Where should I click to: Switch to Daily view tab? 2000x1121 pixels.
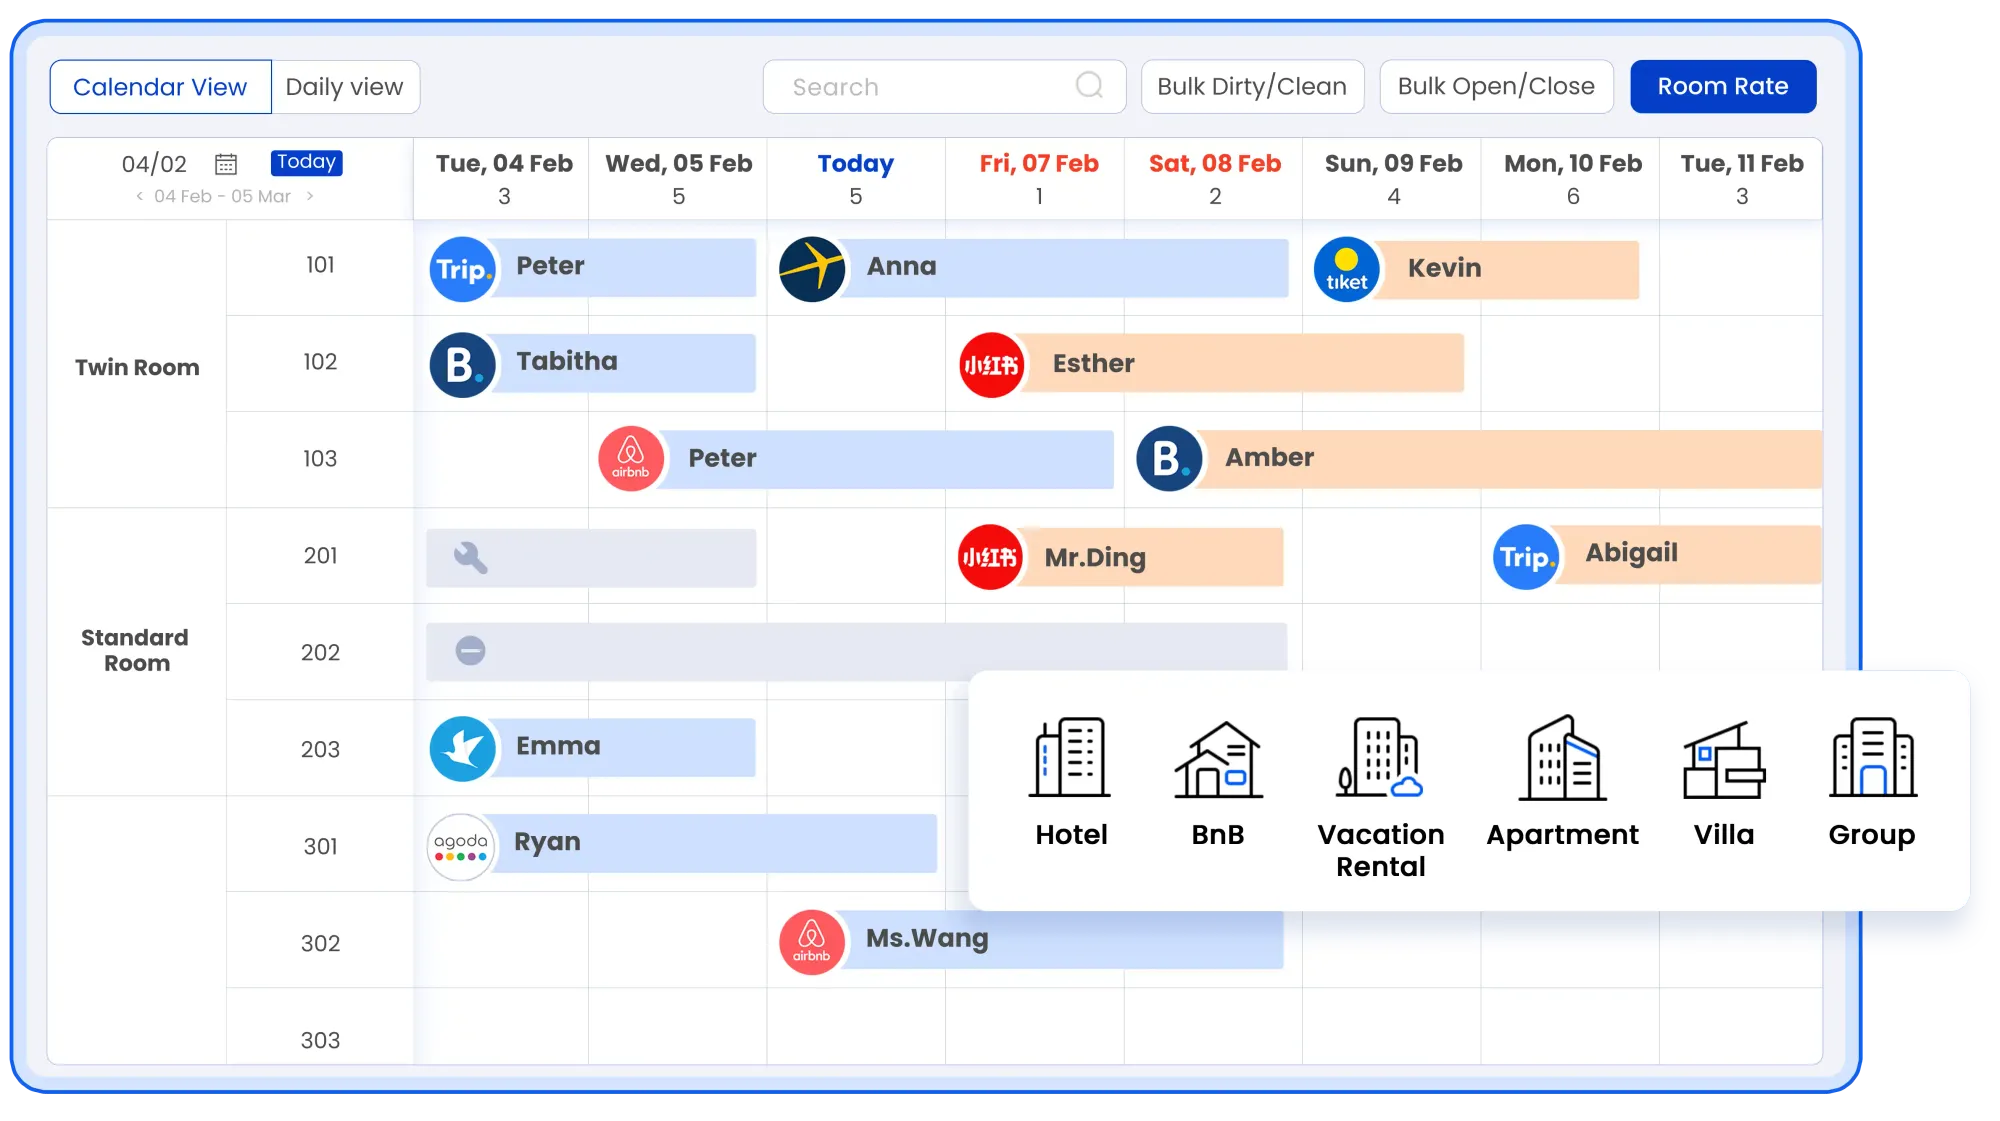(344, 86)
